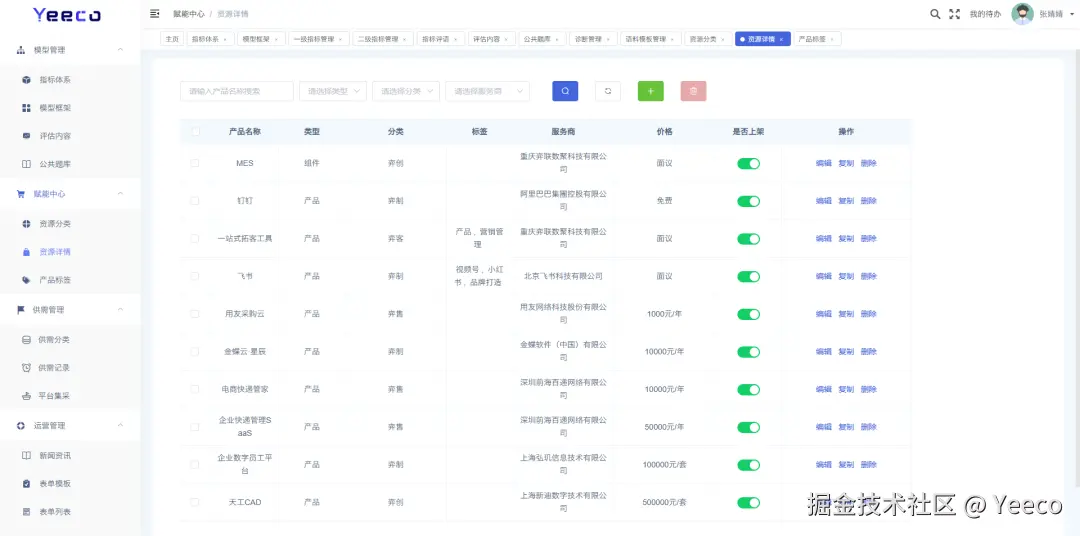The image size is (1080, 536).
Task: Click 编辑 for the 金蝶云·星辰 row
Action: point(824,351)
